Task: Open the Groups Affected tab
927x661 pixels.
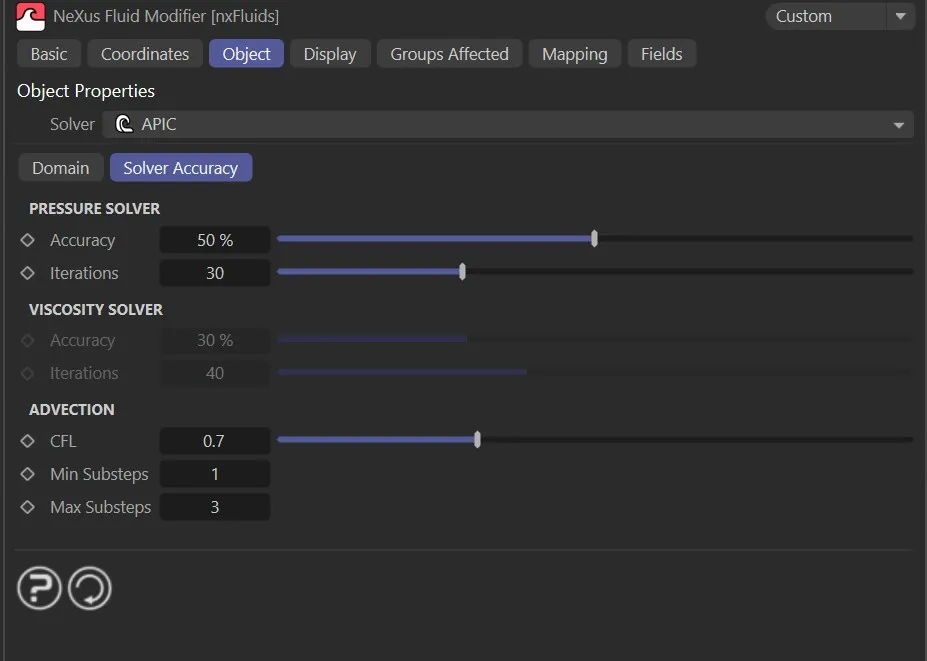Action: tap(449, 54)
